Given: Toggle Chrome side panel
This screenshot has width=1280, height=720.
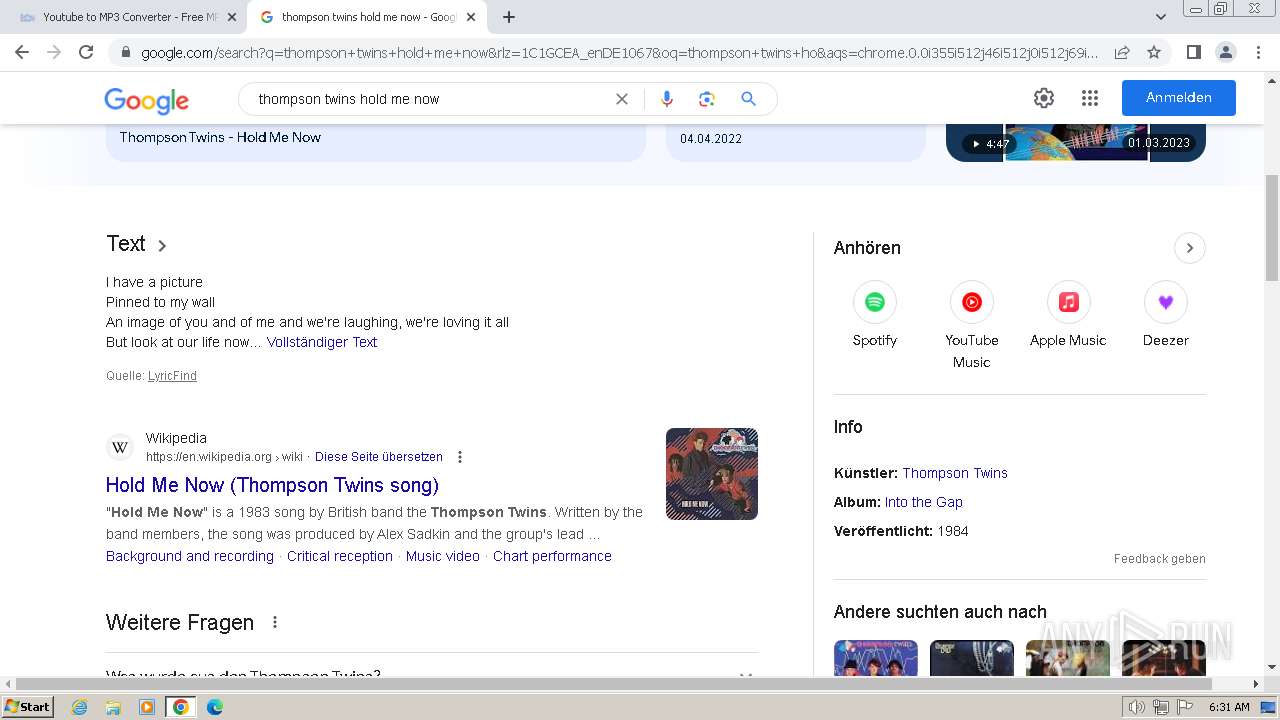Looking at the screenshot, I should (1193, 52).
